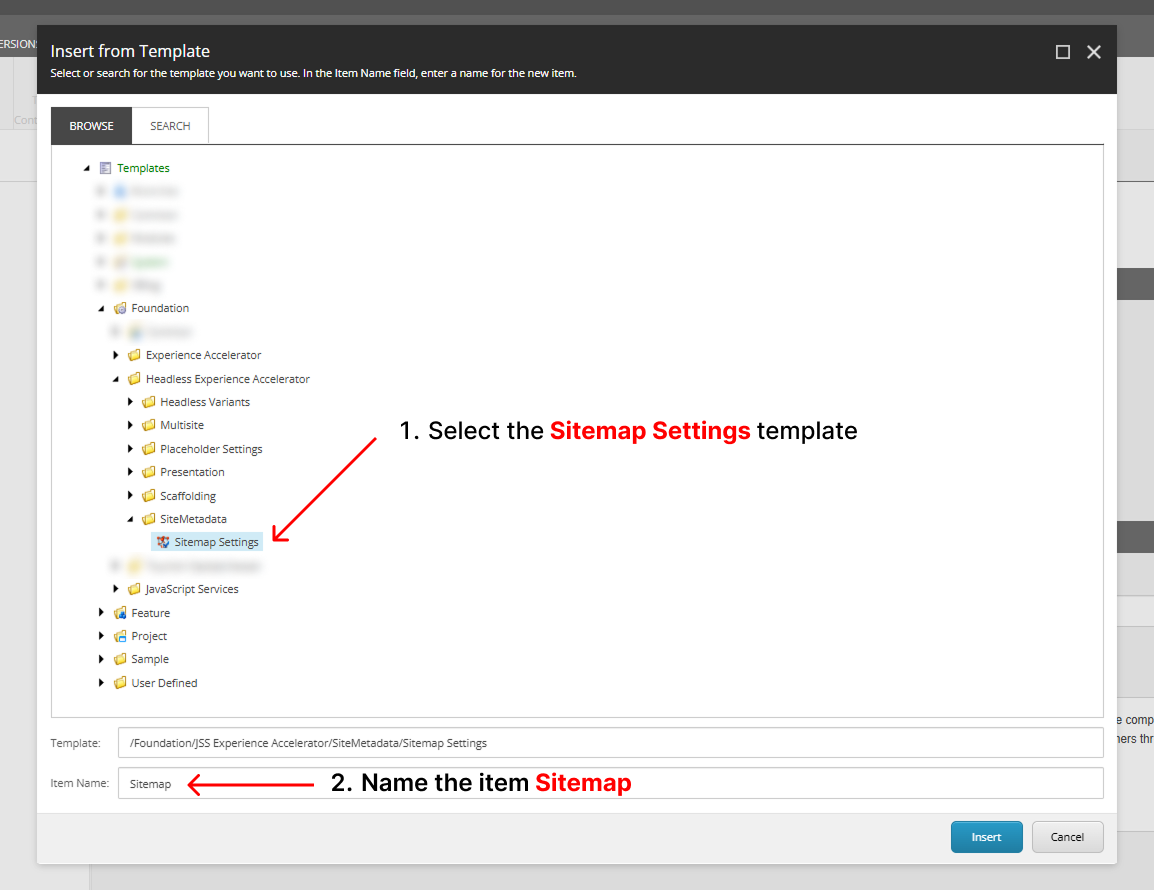Select the Headless Variants label
This screenshot has width=1154, height=890.
[205, 402]
